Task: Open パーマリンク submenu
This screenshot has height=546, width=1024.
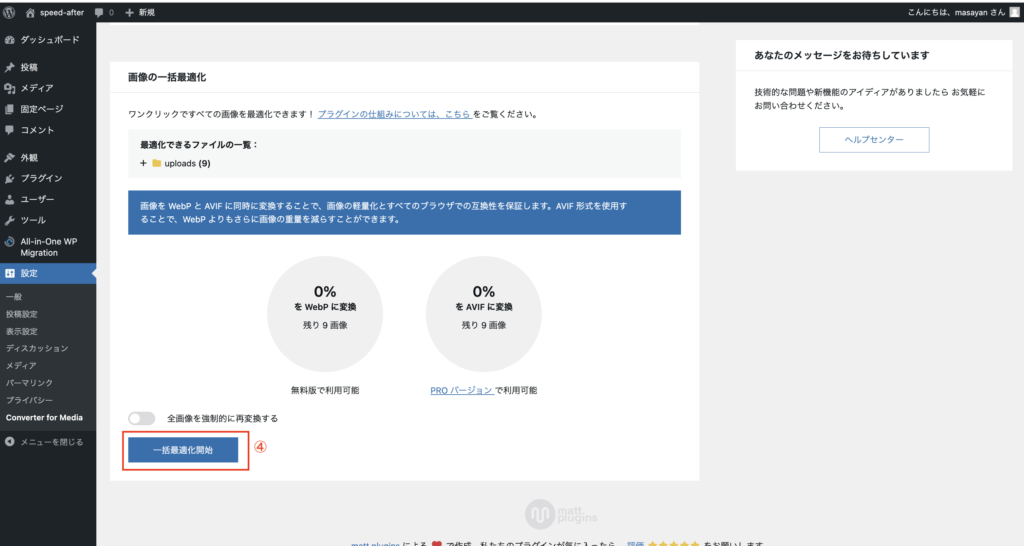Action: click(x=29, y=383)
